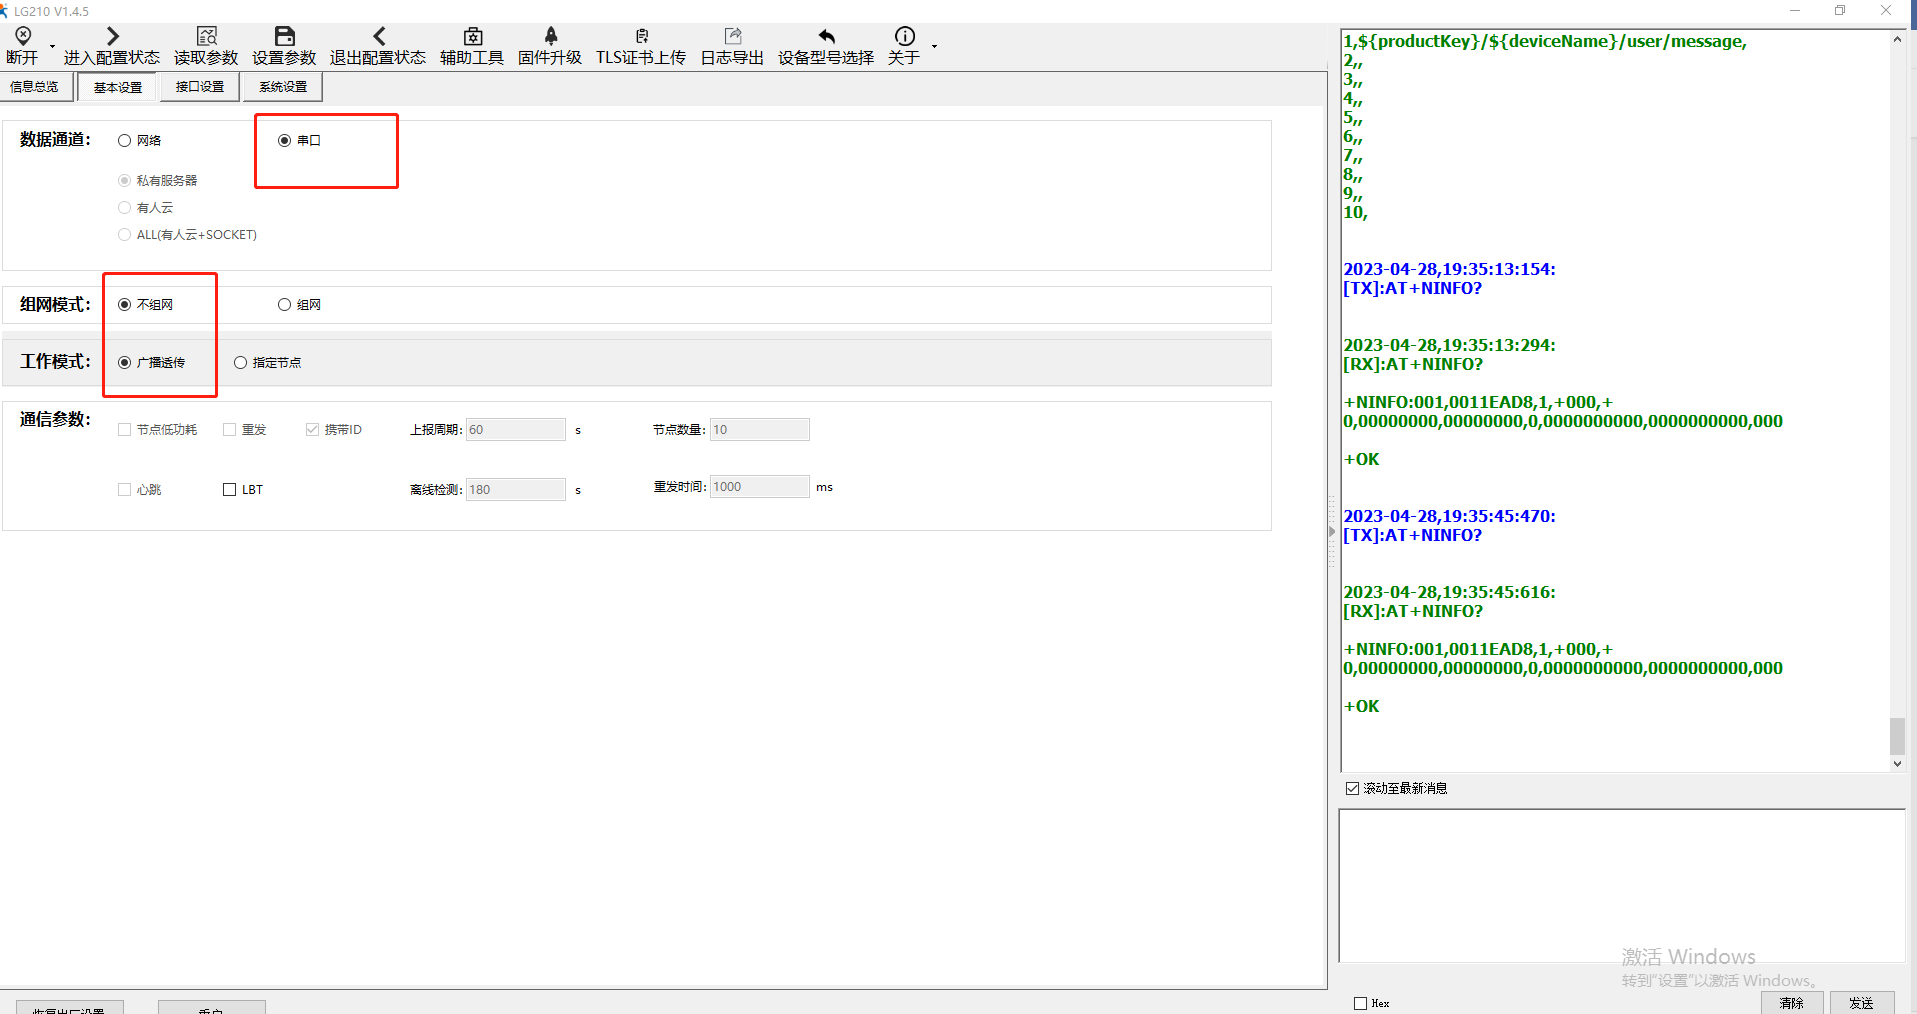Viewport: 1917px width, 1014px height.
Task: Export logs with 日志导出
Action: [732, 37]
